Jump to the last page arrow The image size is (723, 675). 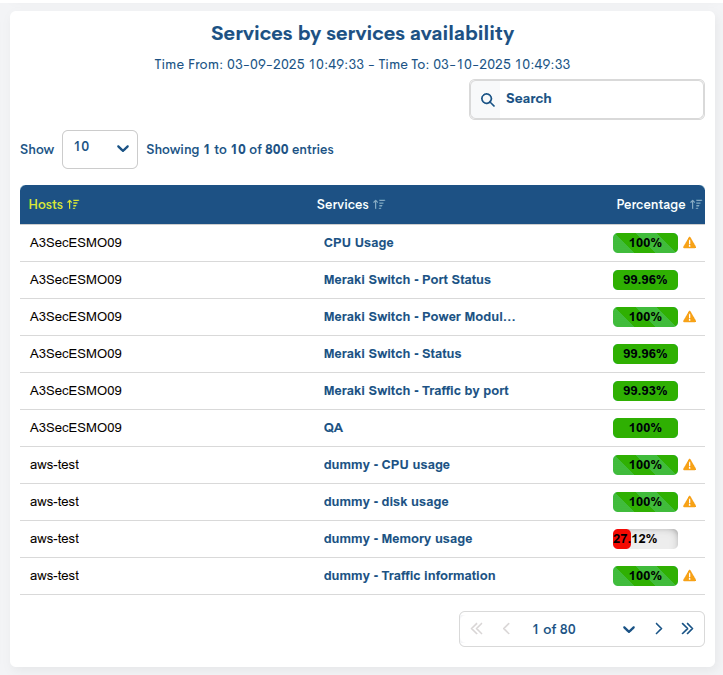tap(687, 629)
